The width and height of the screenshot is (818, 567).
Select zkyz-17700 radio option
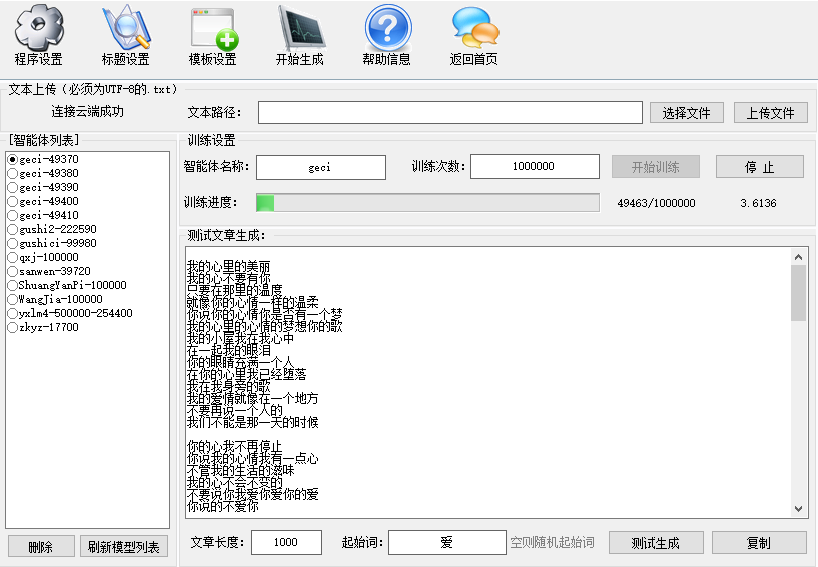13,327
